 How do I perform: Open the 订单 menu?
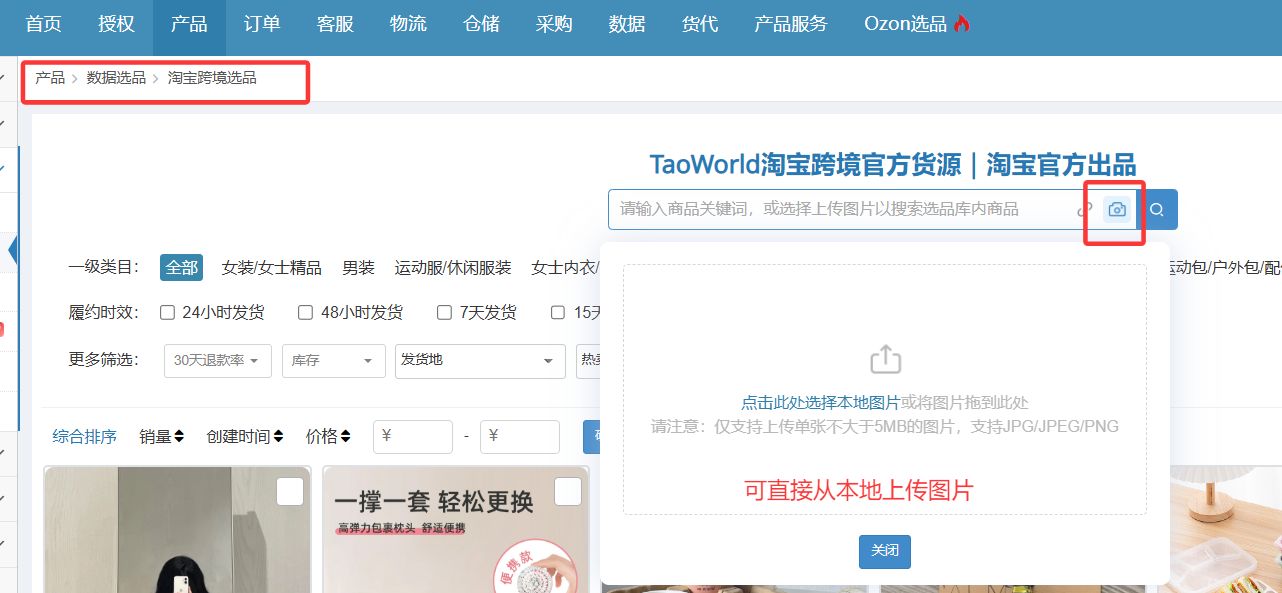262,25
